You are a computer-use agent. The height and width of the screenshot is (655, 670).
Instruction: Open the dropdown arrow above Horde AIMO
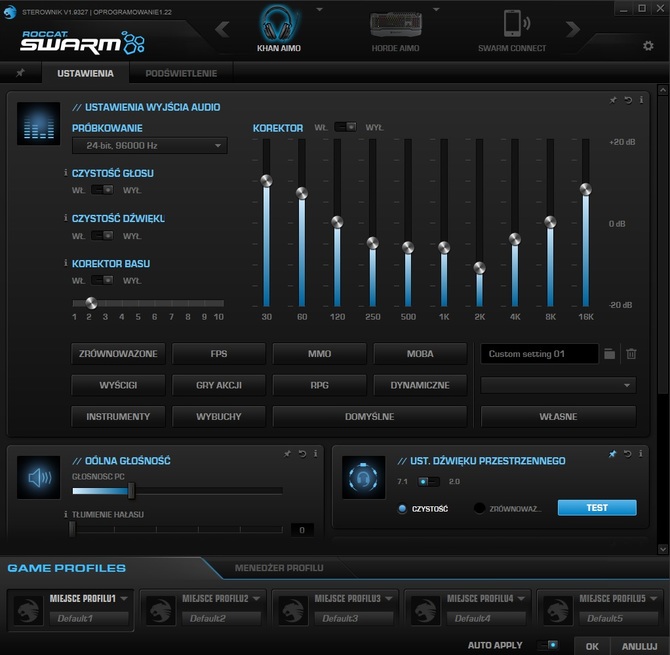pyautogui.click(x=436, y=9)
